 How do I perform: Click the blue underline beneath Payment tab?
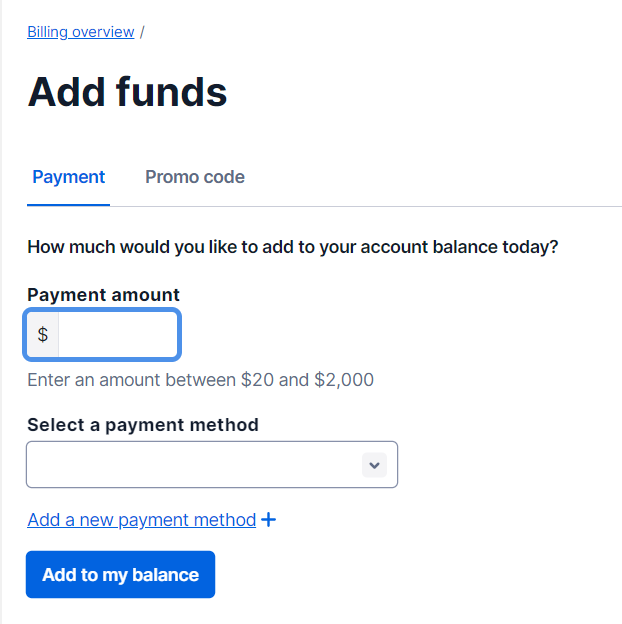(x=68, y=205)
